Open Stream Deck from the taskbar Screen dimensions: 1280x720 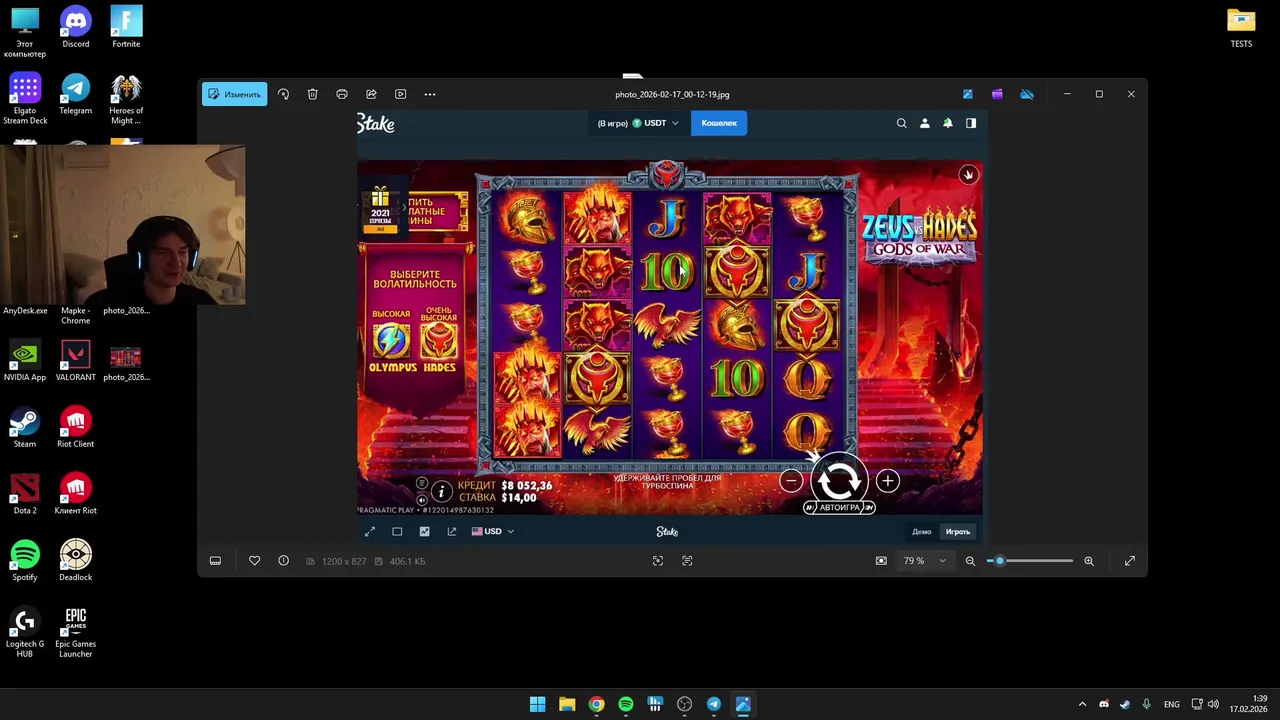655,704
